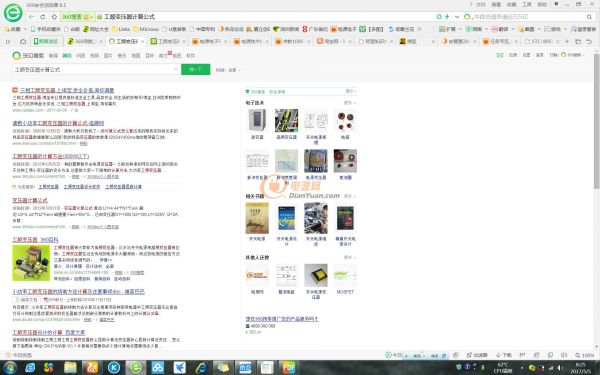Toggle the star favorite icon in the address bar
Image resolution: width=600 pixels, height=375 pixels.
click(x=439, y=17)
